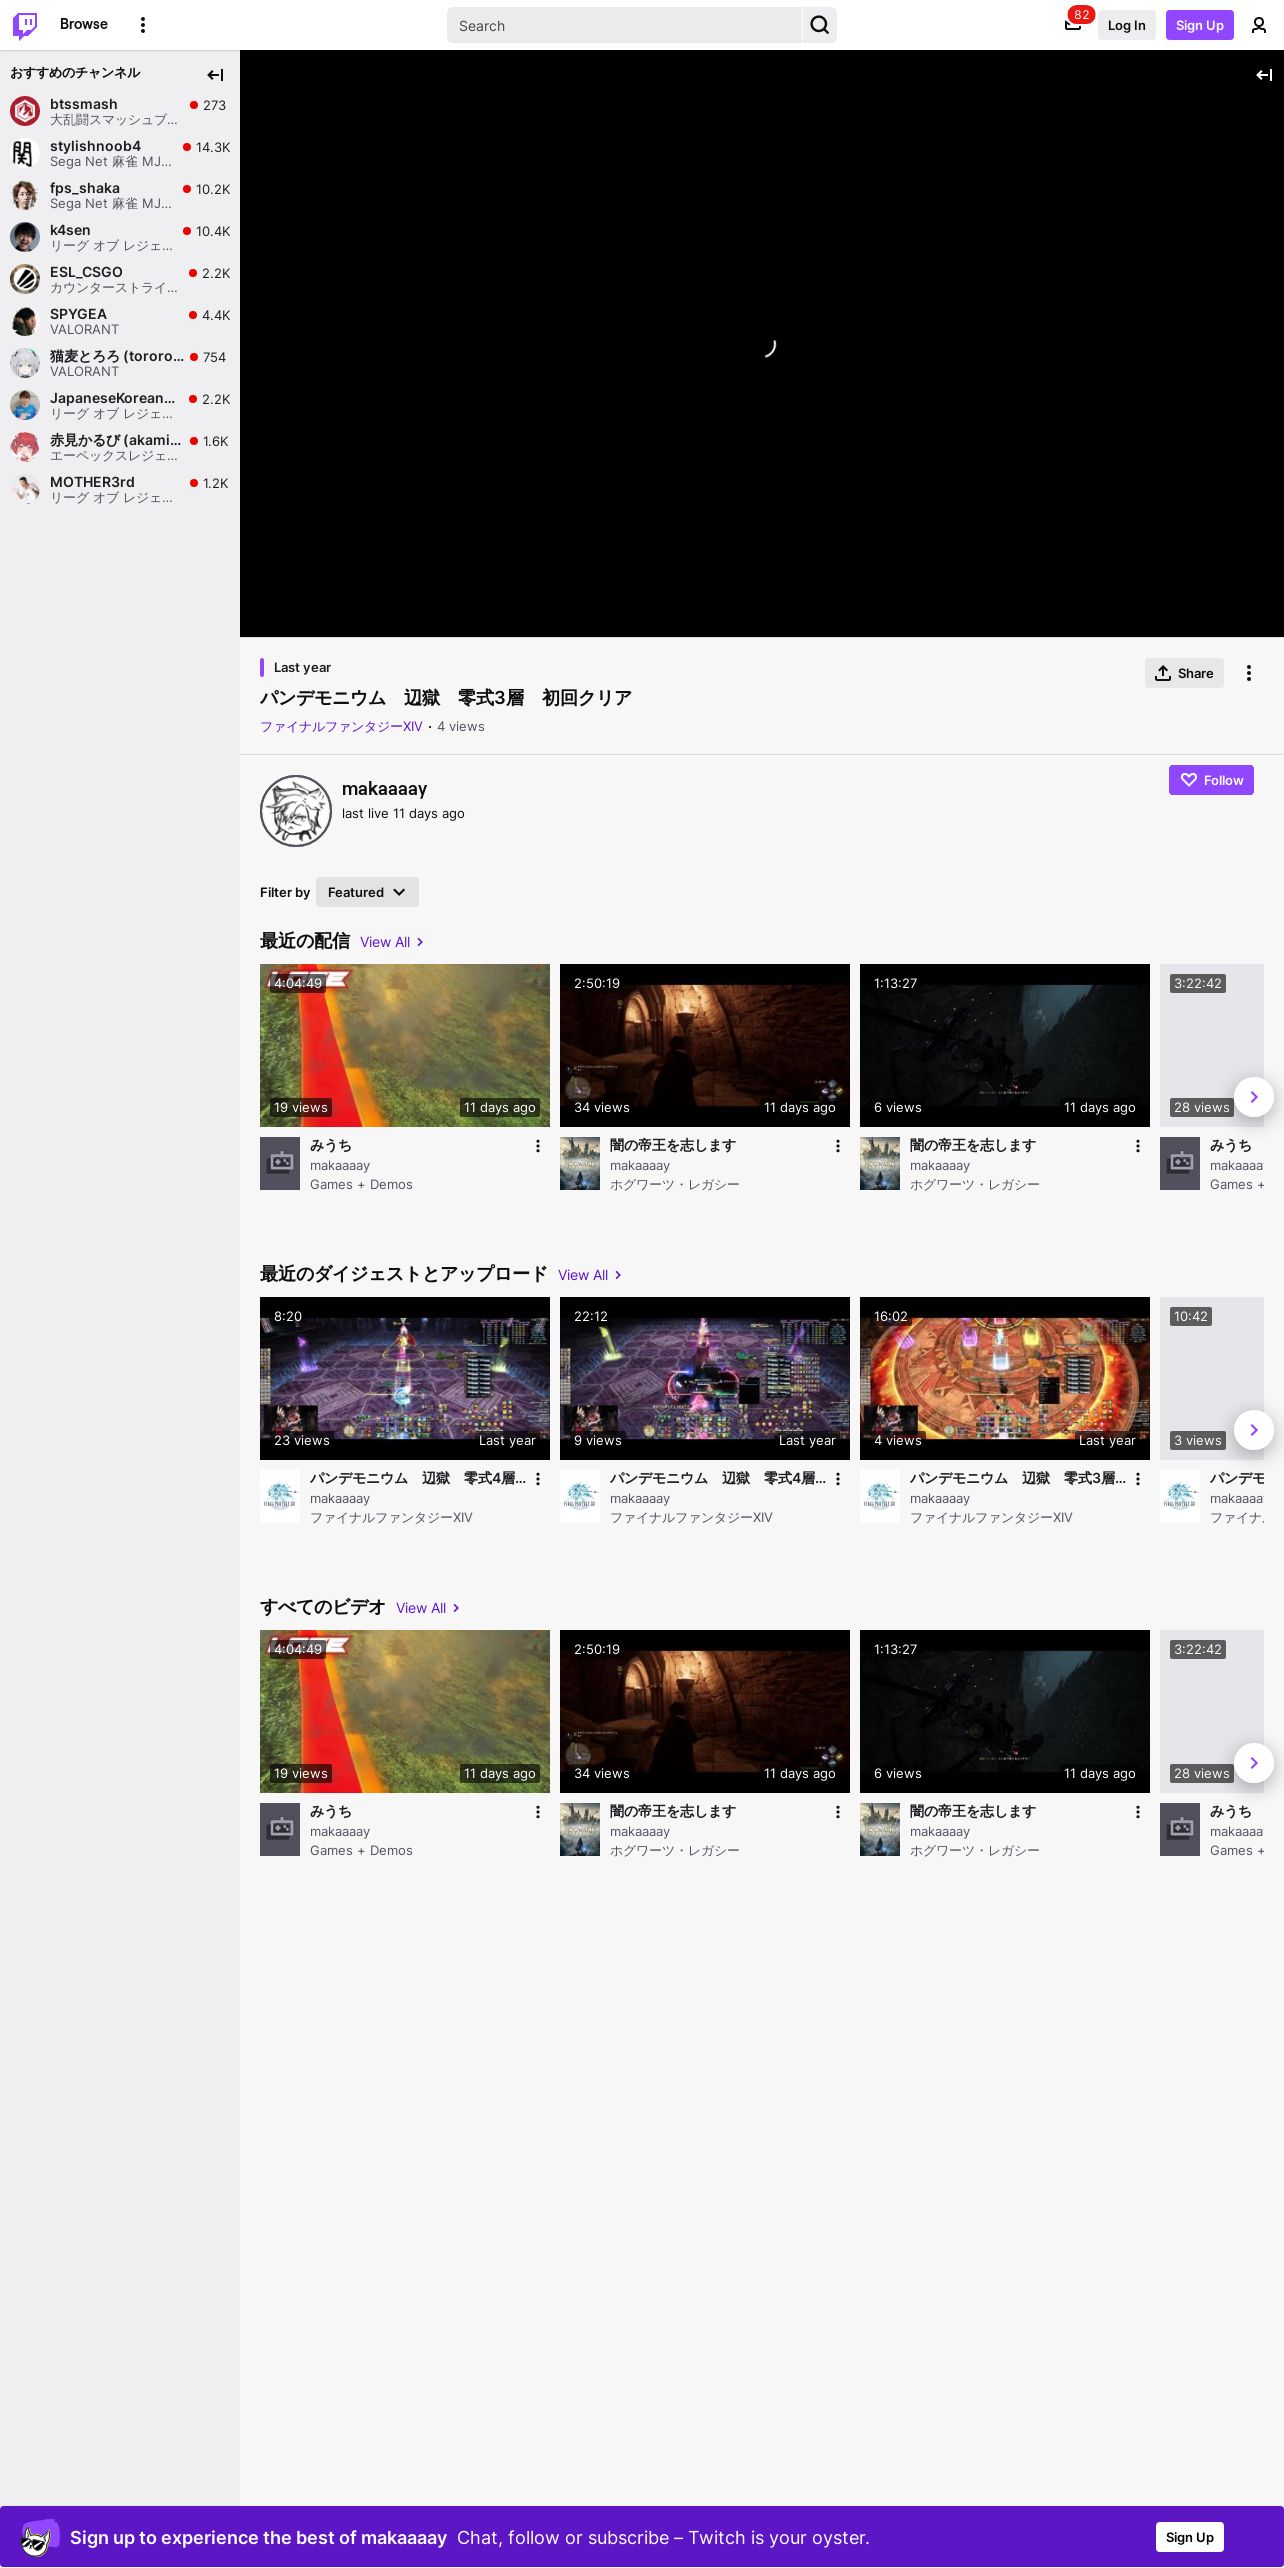This screenshot has height=2568, width=1284.
Task: Focus the Search input field
Action: point(624,25)
